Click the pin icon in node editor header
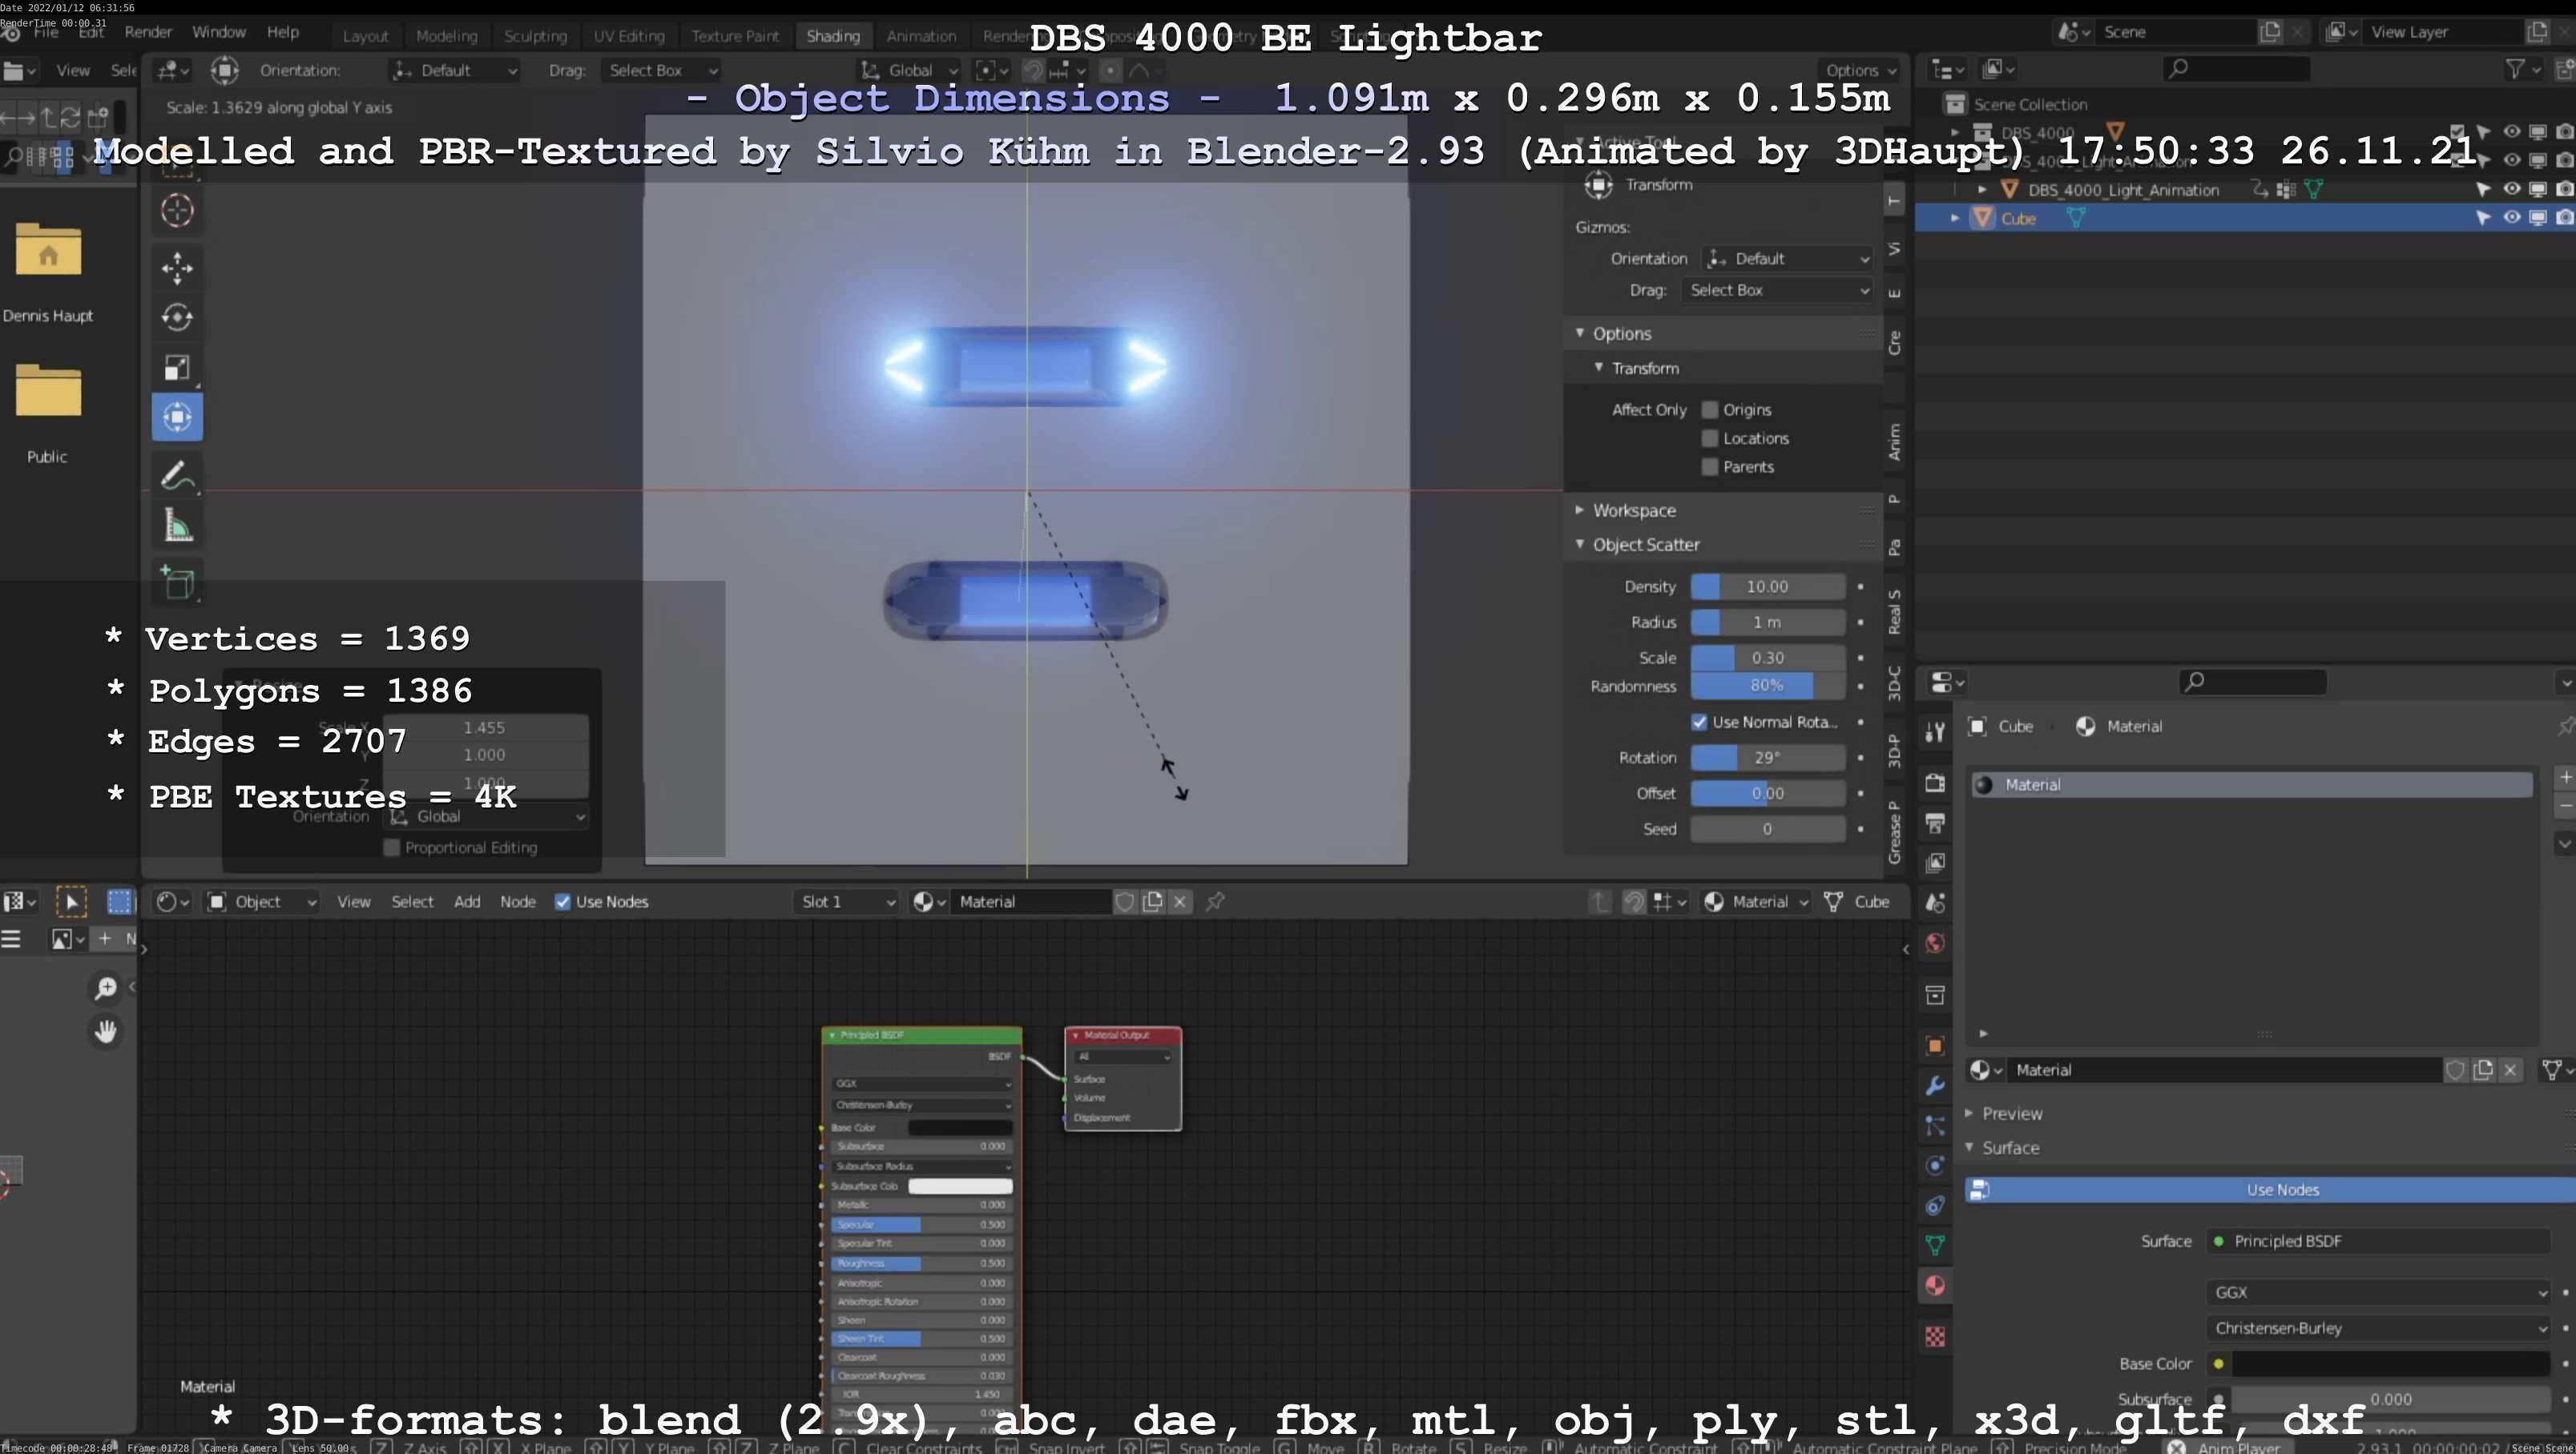This screenshot has height=1454, width=2576. click(x=1215, y=901)
